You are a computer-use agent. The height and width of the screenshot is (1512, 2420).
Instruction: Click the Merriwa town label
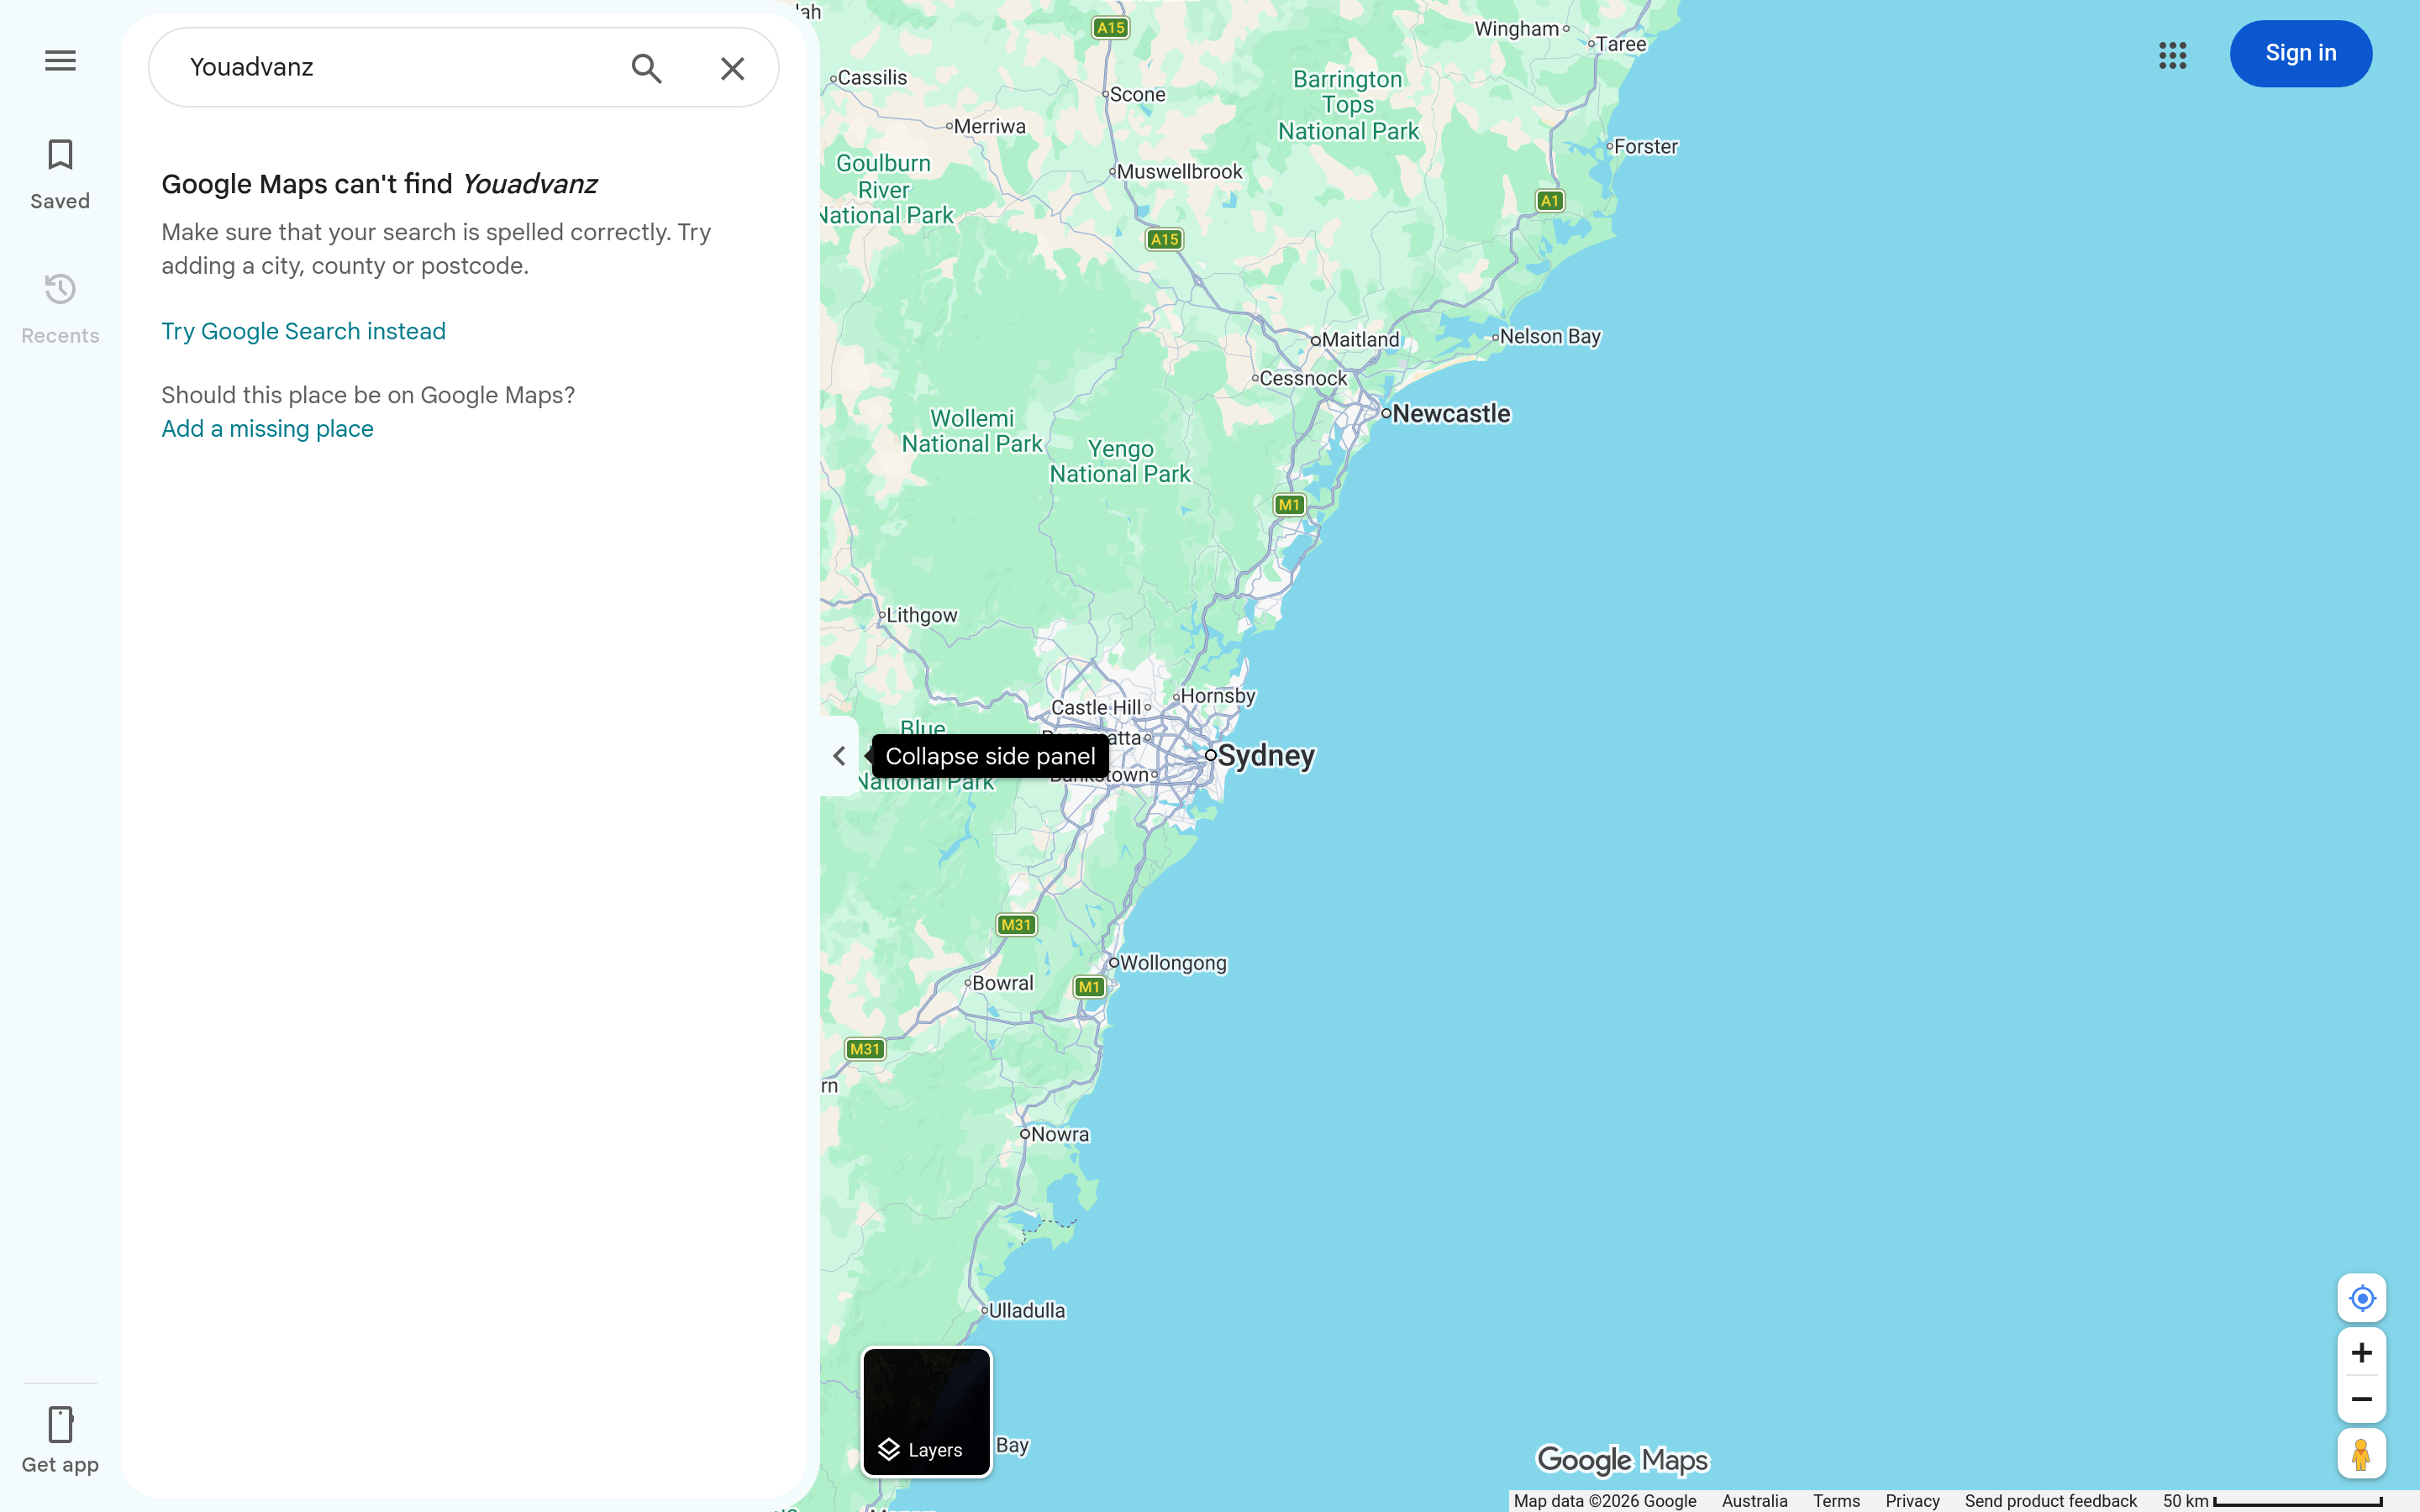tap(990, 127)
